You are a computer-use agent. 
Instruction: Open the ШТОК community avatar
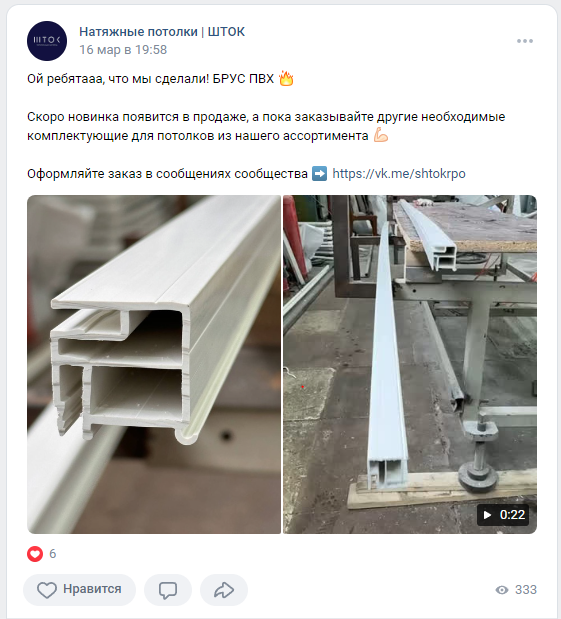click(x=47, y=41)
